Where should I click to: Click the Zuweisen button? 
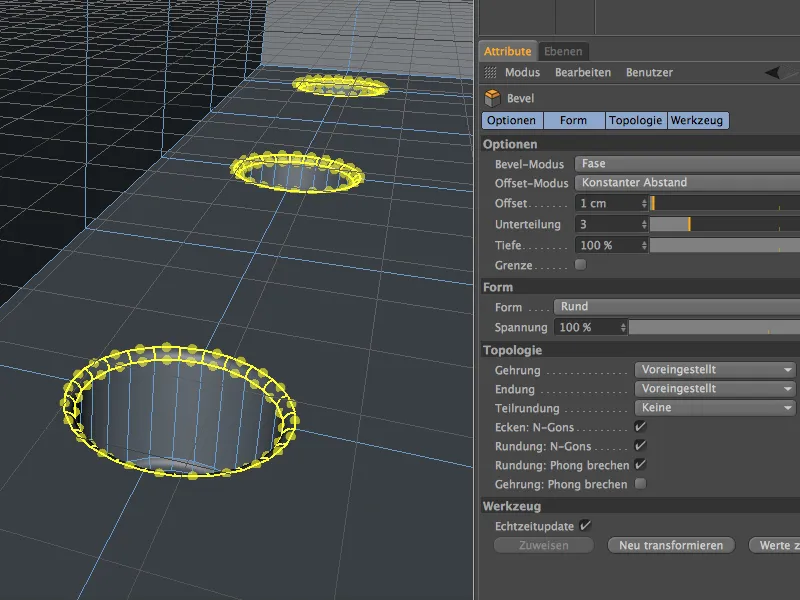pos(544,545)
